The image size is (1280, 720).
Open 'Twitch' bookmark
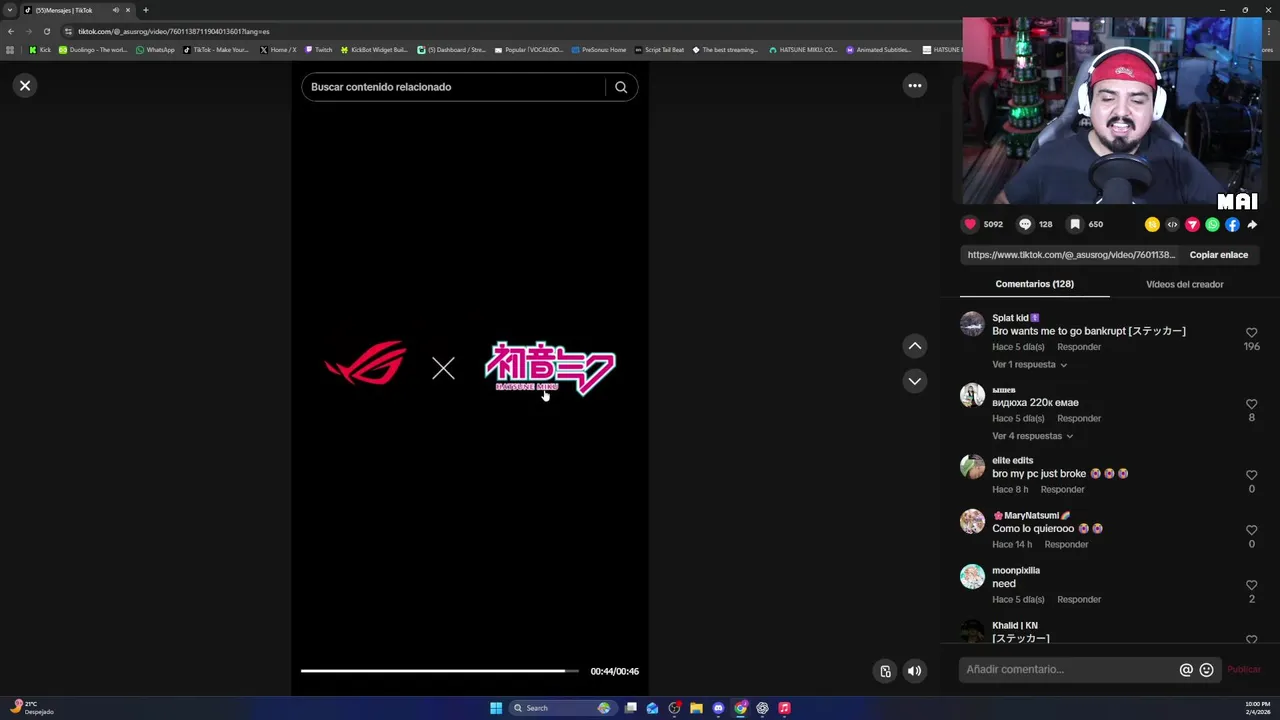point(318,49)
